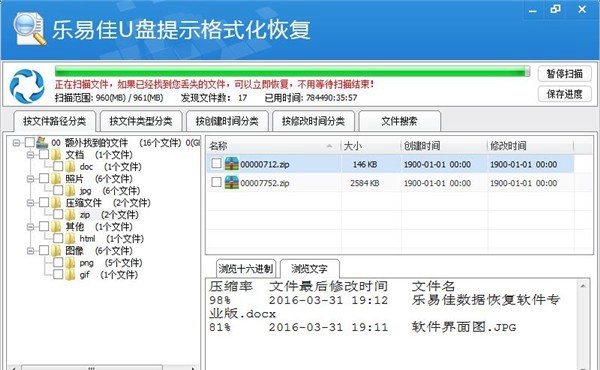Click the doc folder icon
Viewport: 600px width, 370px height.
coord(70,167)
